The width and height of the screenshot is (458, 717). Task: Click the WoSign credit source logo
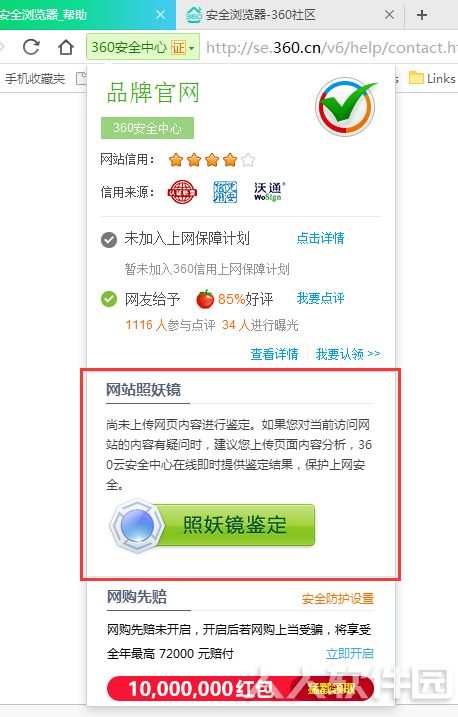(x=270, y=192)
